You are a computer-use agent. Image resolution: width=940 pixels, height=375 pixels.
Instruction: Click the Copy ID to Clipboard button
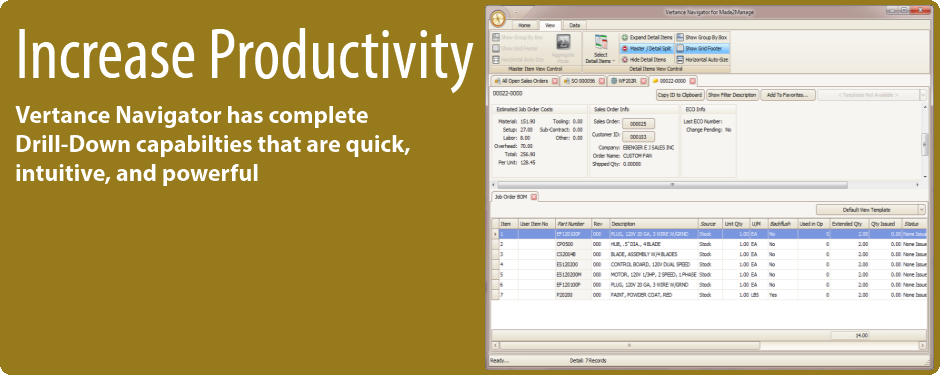tap(680, 95)
